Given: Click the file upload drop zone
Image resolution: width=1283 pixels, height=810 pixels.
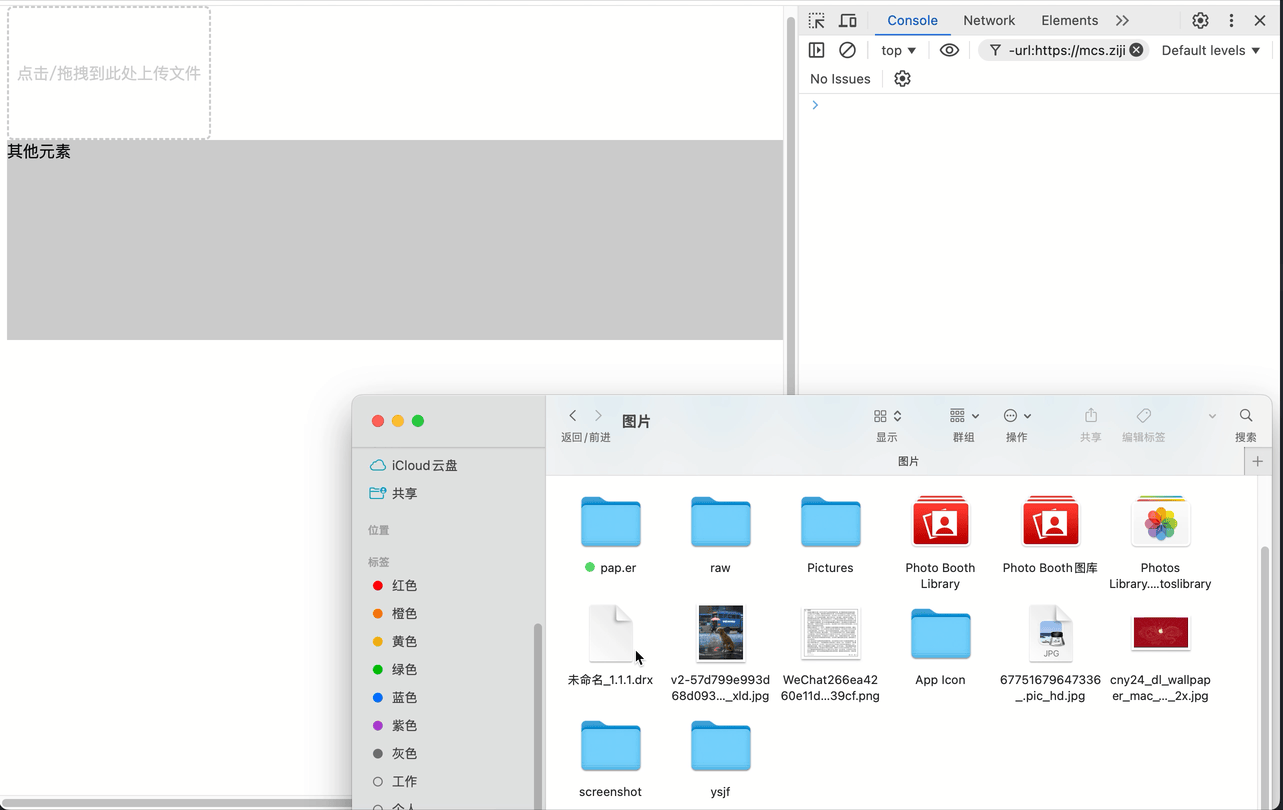Looking at the screenshot, I should 108,72.
